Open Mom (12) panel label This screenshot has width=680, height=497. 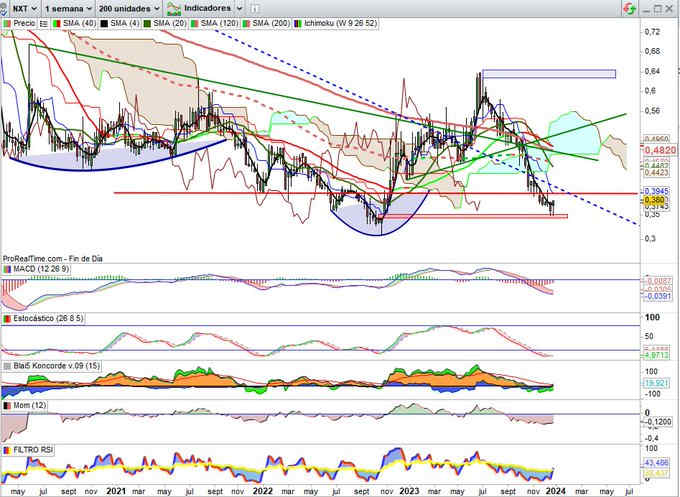[29, 405]
